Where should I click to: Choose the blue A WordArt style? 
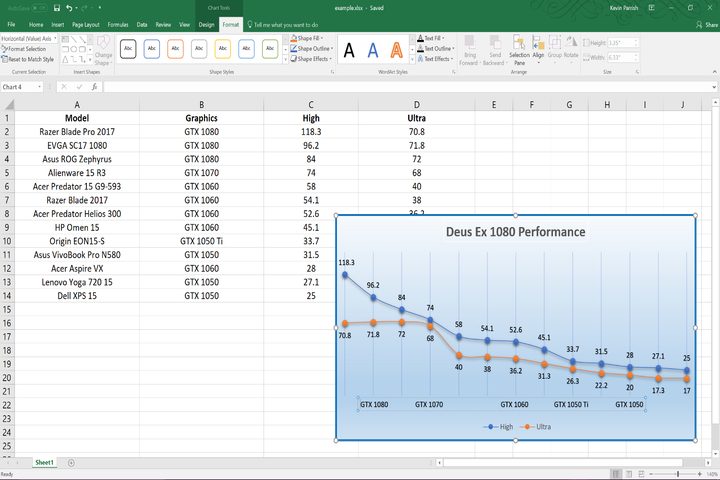click(x=373, y=50)
